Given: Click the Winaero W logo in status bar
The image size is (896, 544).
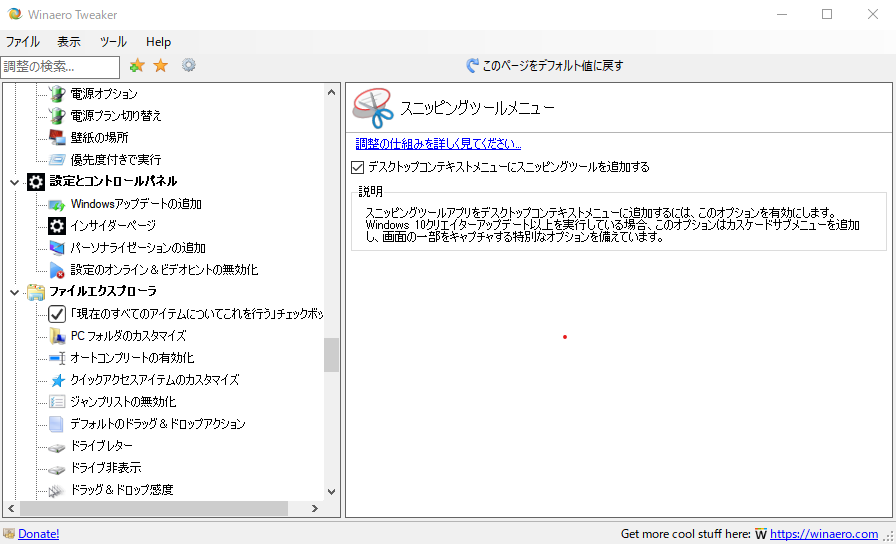Looking at the screenshot, I should [x=761, y=534].
